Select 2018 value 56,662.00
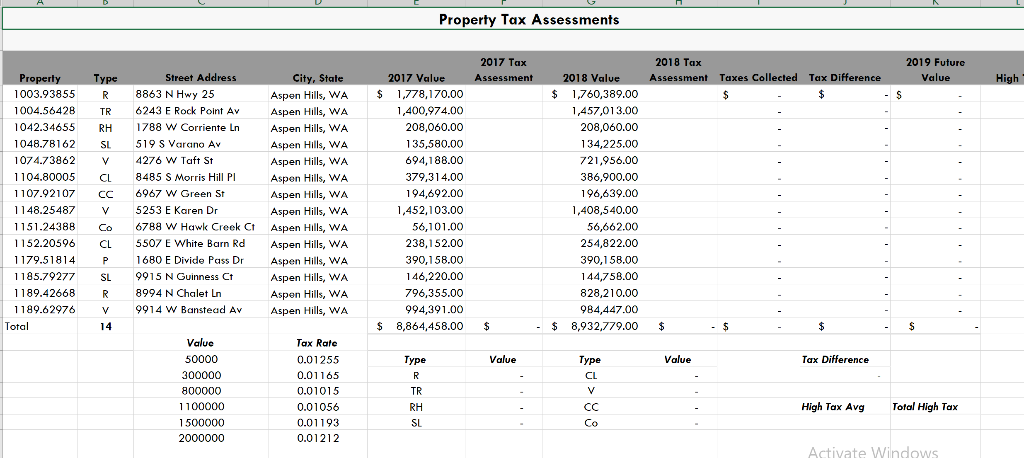Viewport: 1024px width, 458px height. pyautogui.click(x=613, y=227)
